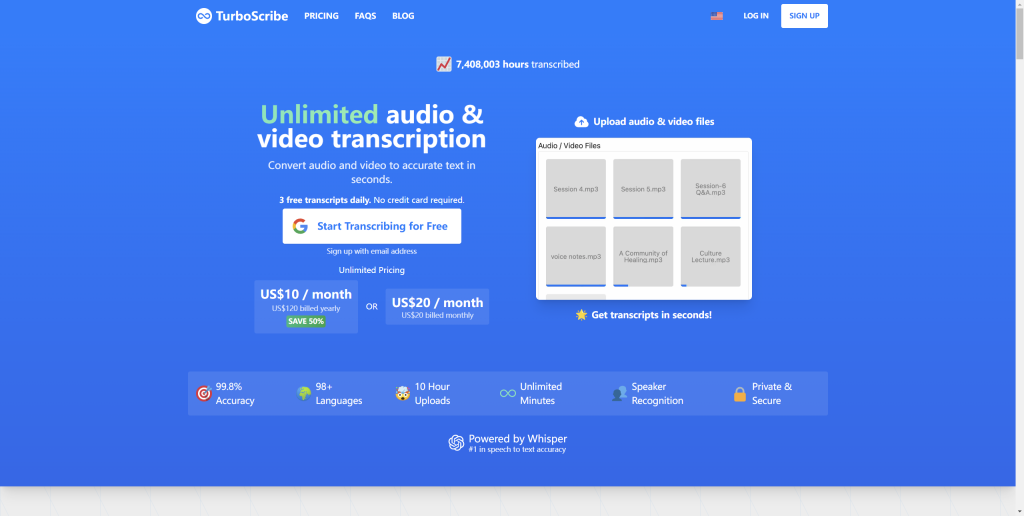Click the target icon for 99.8% Accuracy
Viewport: 1024px width, 516px height.
[x=204, y=393]
